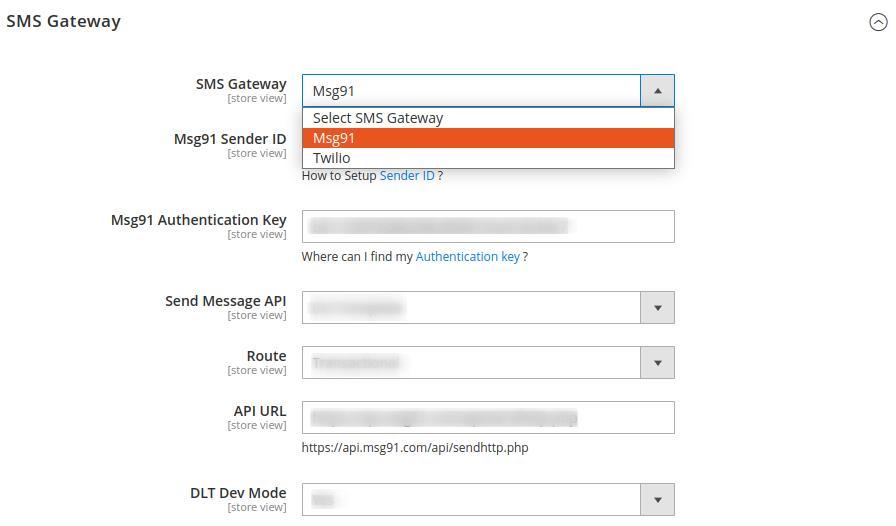Click the Send Message API label
The image size is (896, 526).
tap(225, 301)
